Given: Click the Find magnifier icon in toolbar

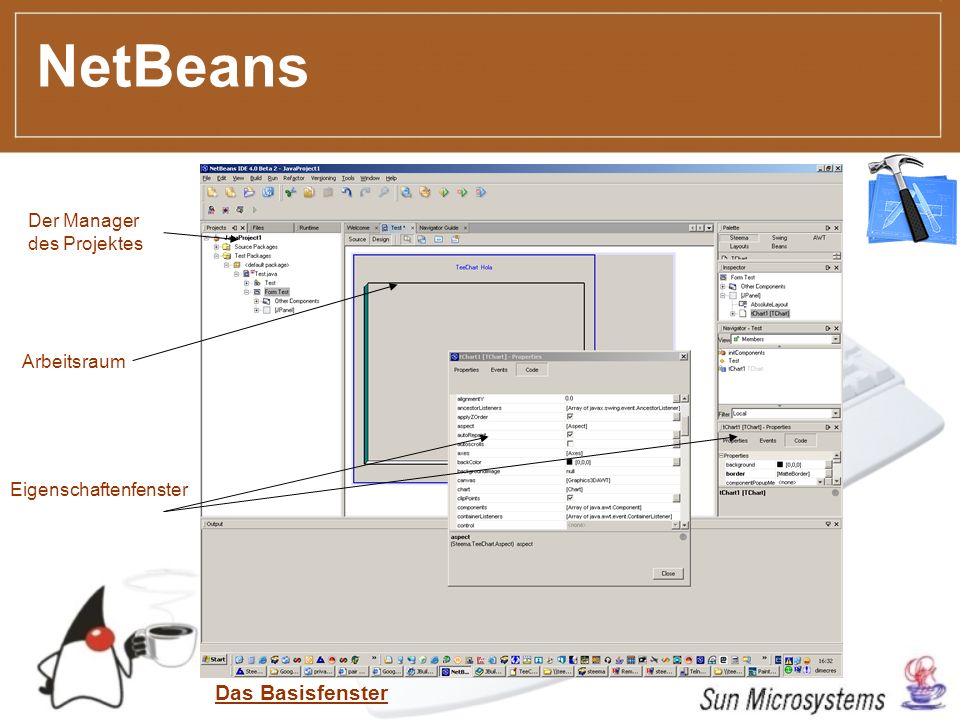Looking at the screenshot, I should pos(384,192).
